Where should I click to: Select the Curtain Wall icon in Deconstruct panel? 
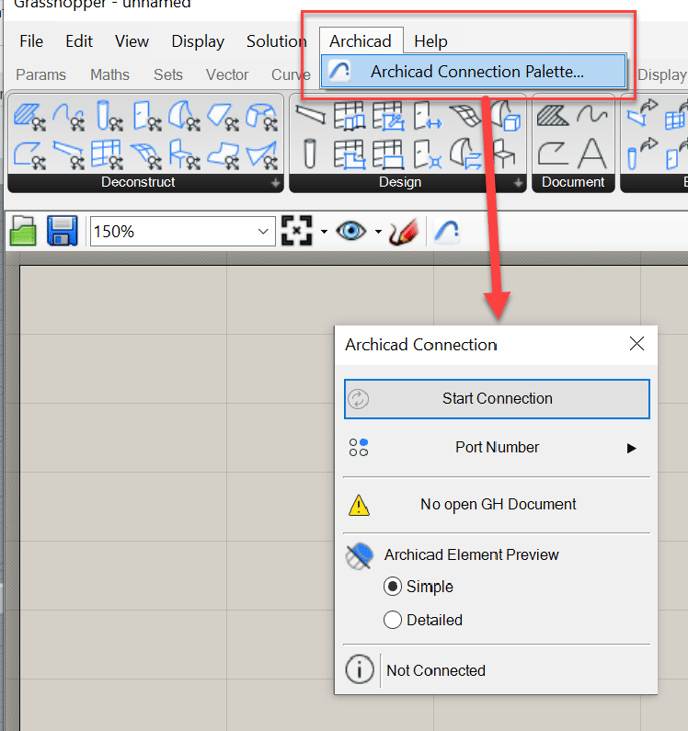107,154
